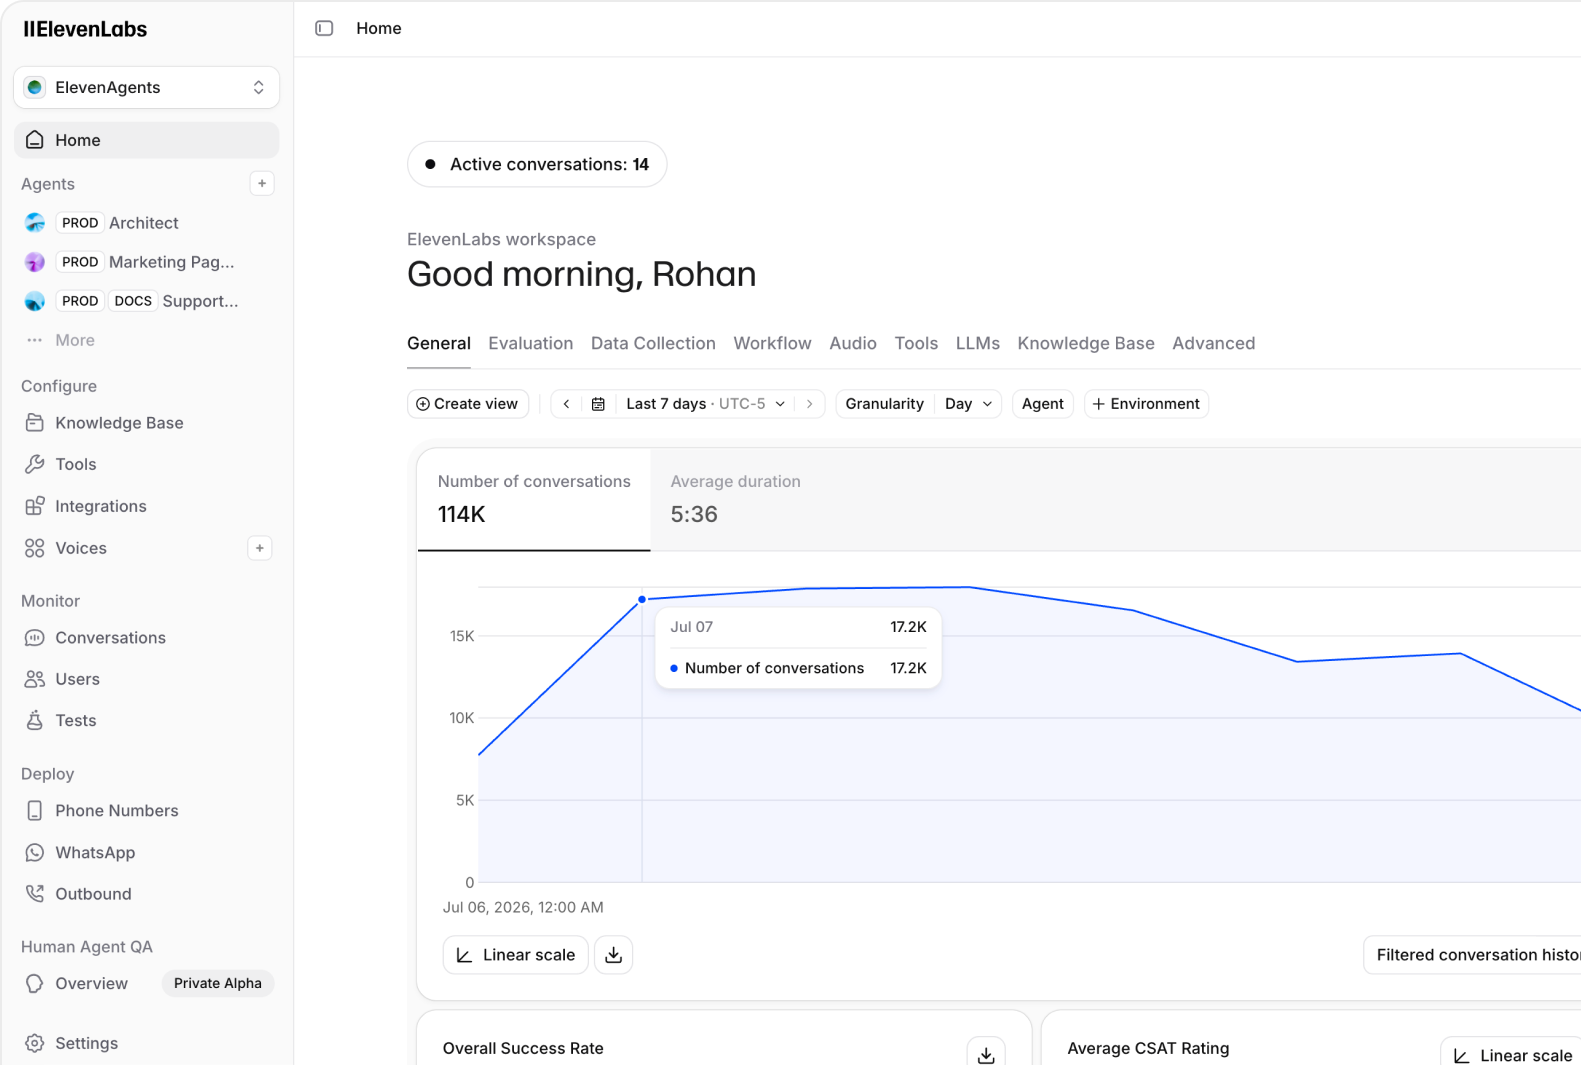Switch to the Workflow tab

pyautogui.click(x=772, y=343)
